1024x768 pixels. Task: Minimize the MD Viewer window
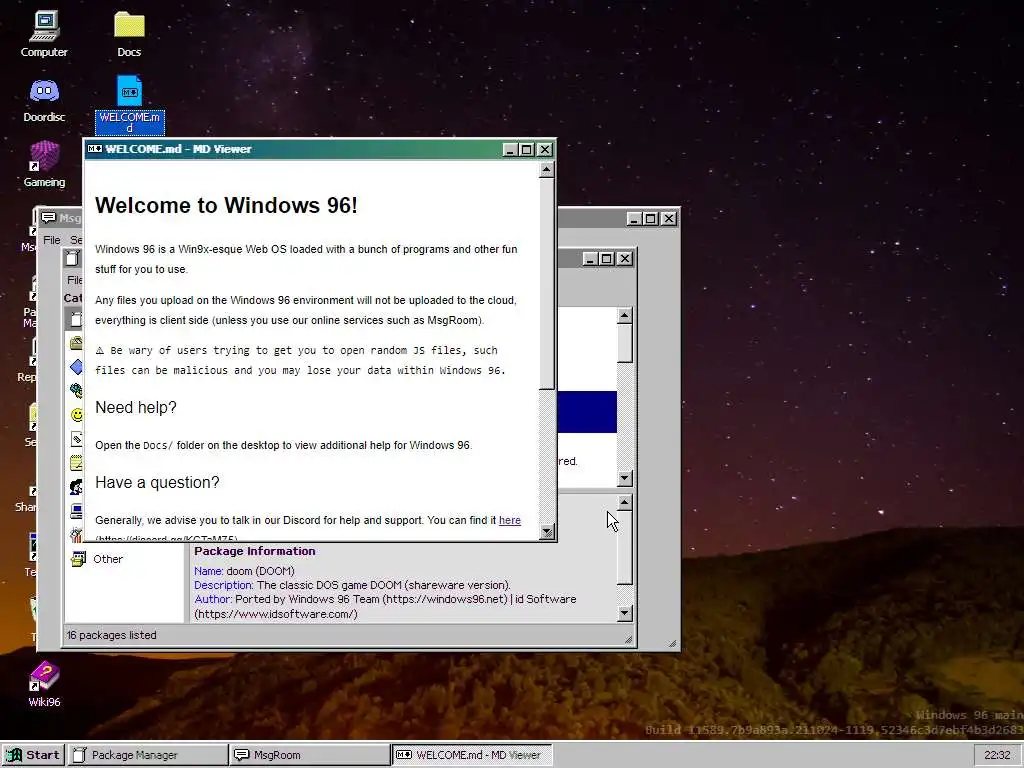511,150
